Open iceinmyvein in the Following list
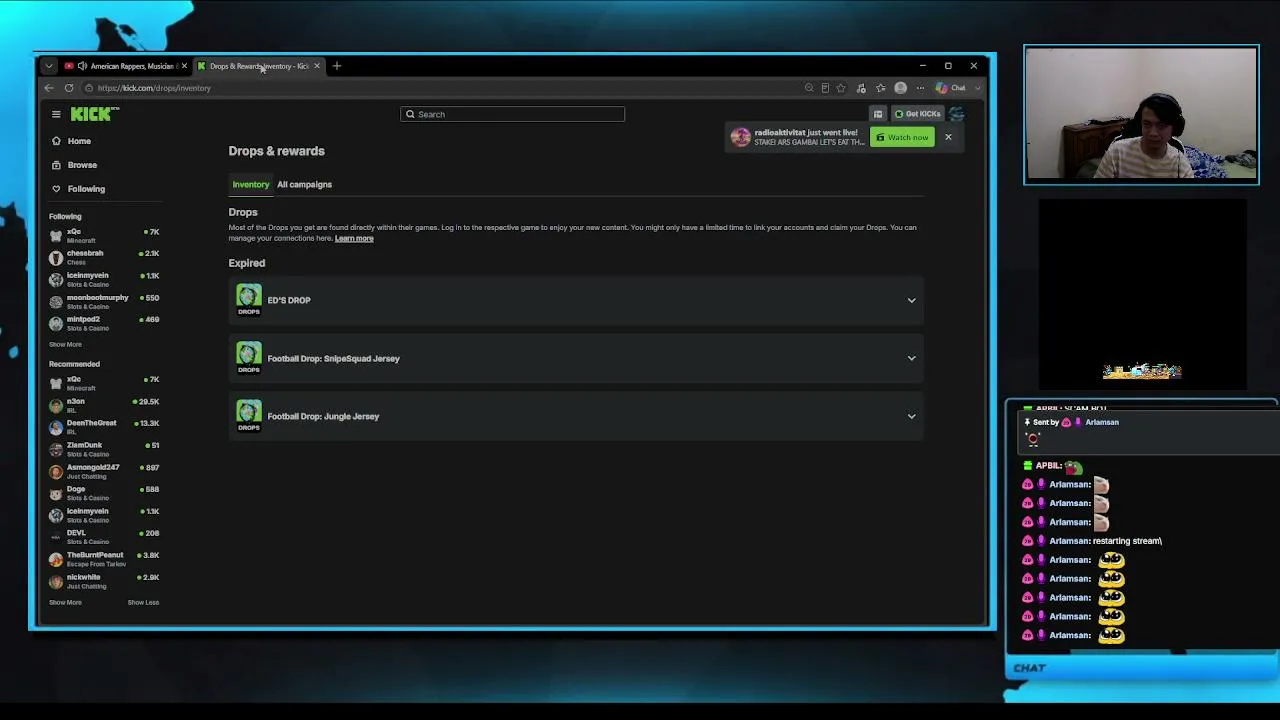The image size is (1280, 720). [105, 279]
